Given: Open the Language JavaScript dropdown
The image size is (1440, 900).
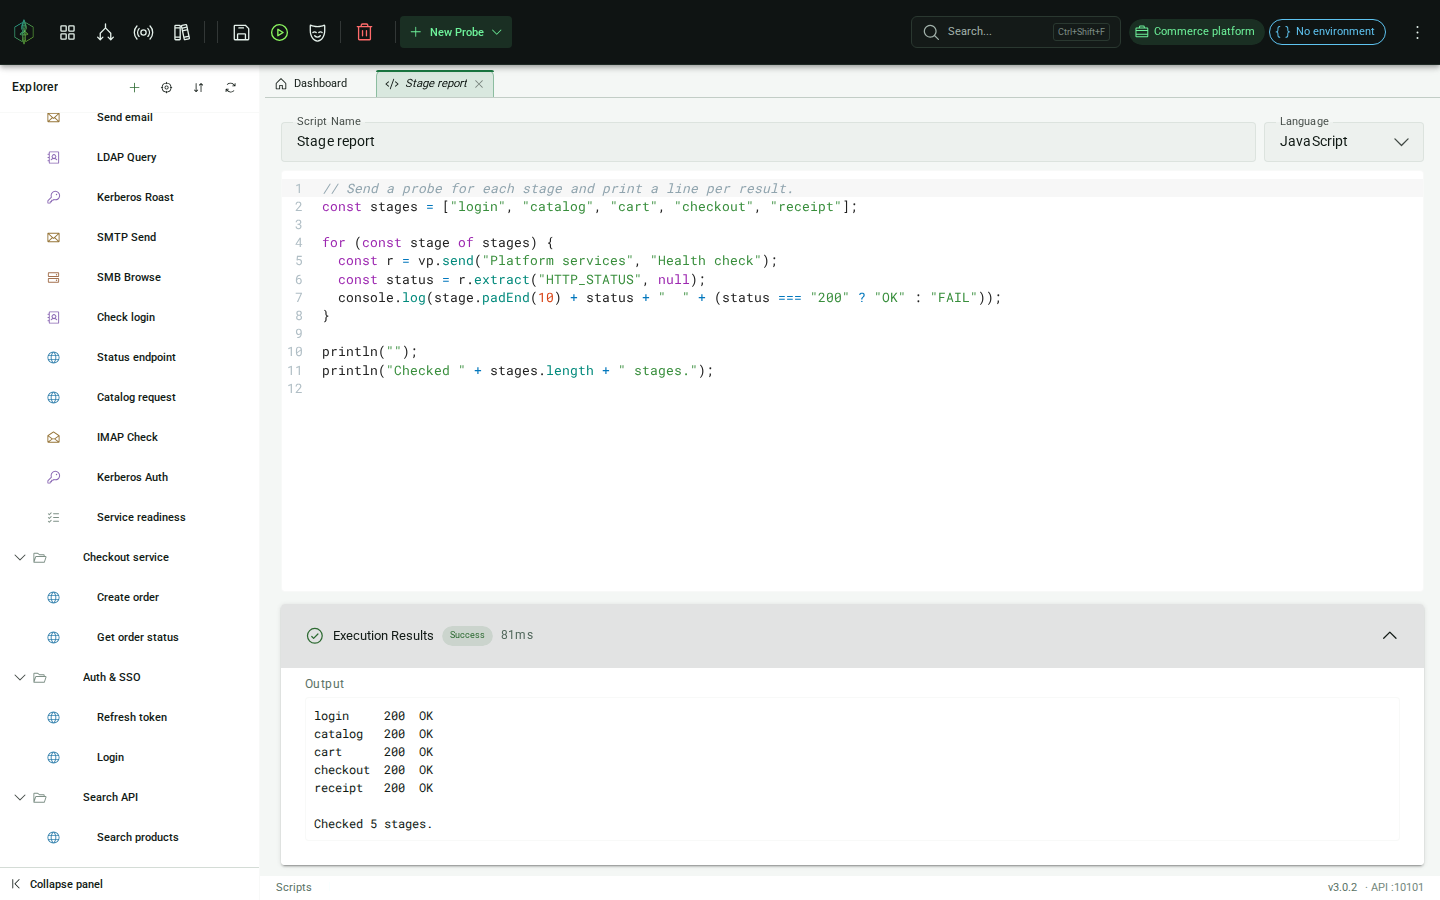Looking at the screenshot, I should pos(1343,142).
